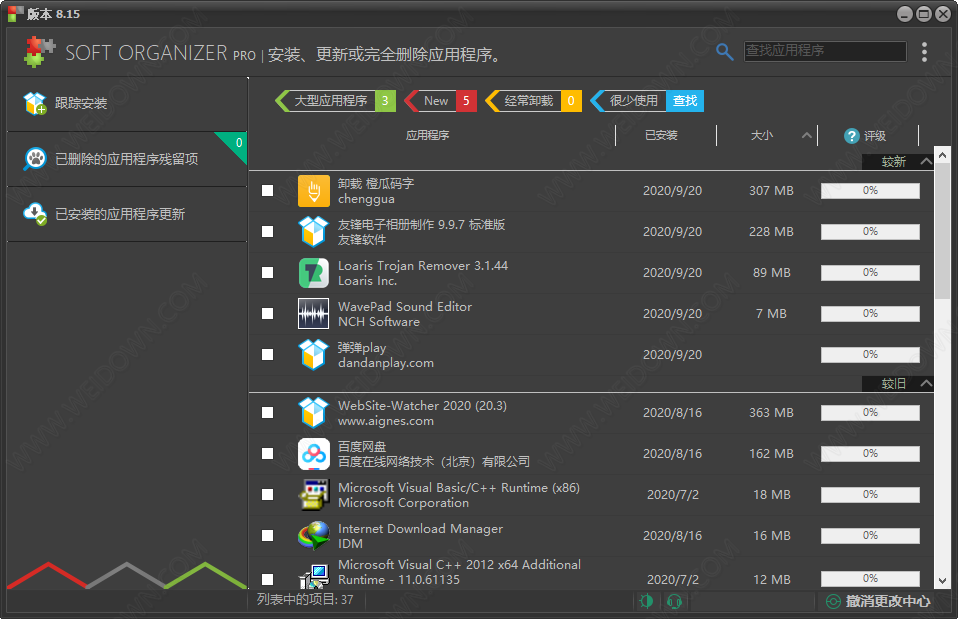The width and height of the screenshot is (958, 619).
Task: Click the scrollbar up arrow
Action: 942,155
